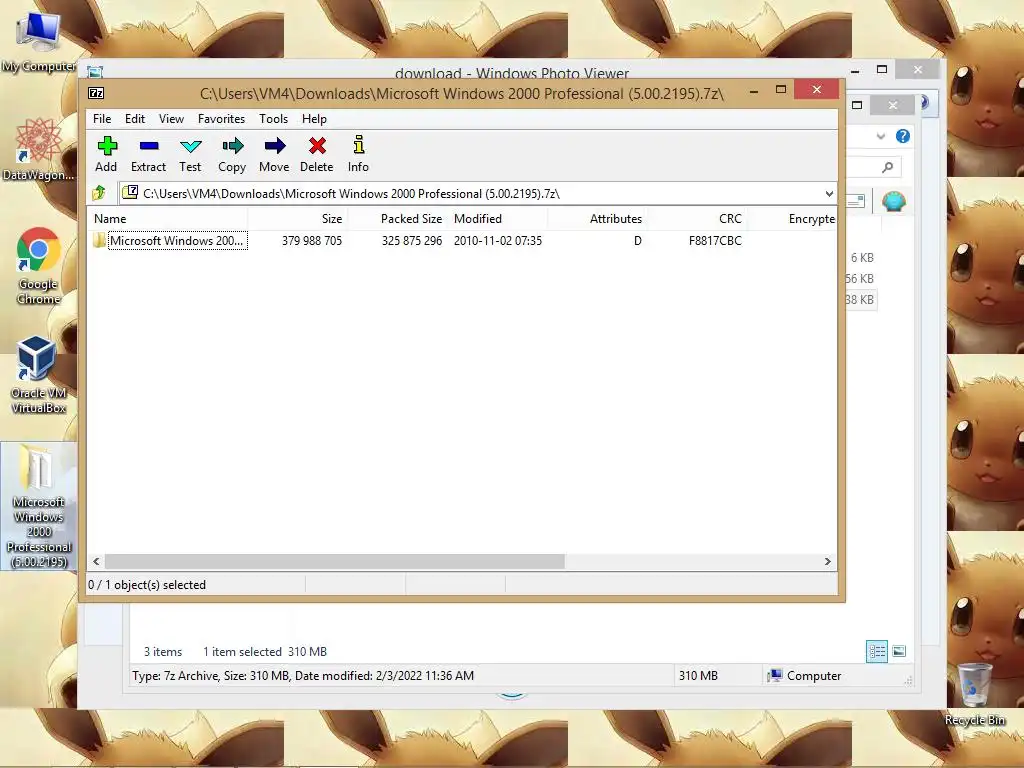Click packed size 325 875 296
The image size is (1024, 768).
[412, 240]
